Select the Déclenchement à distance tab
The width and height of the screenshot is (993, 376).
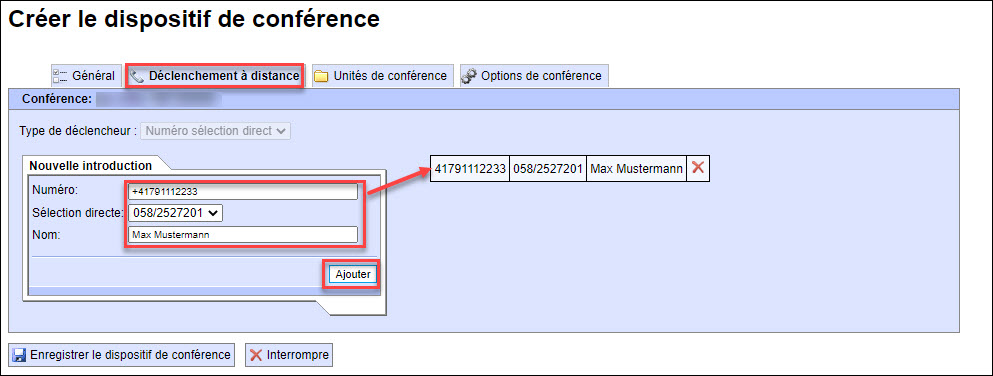[216, 76]
